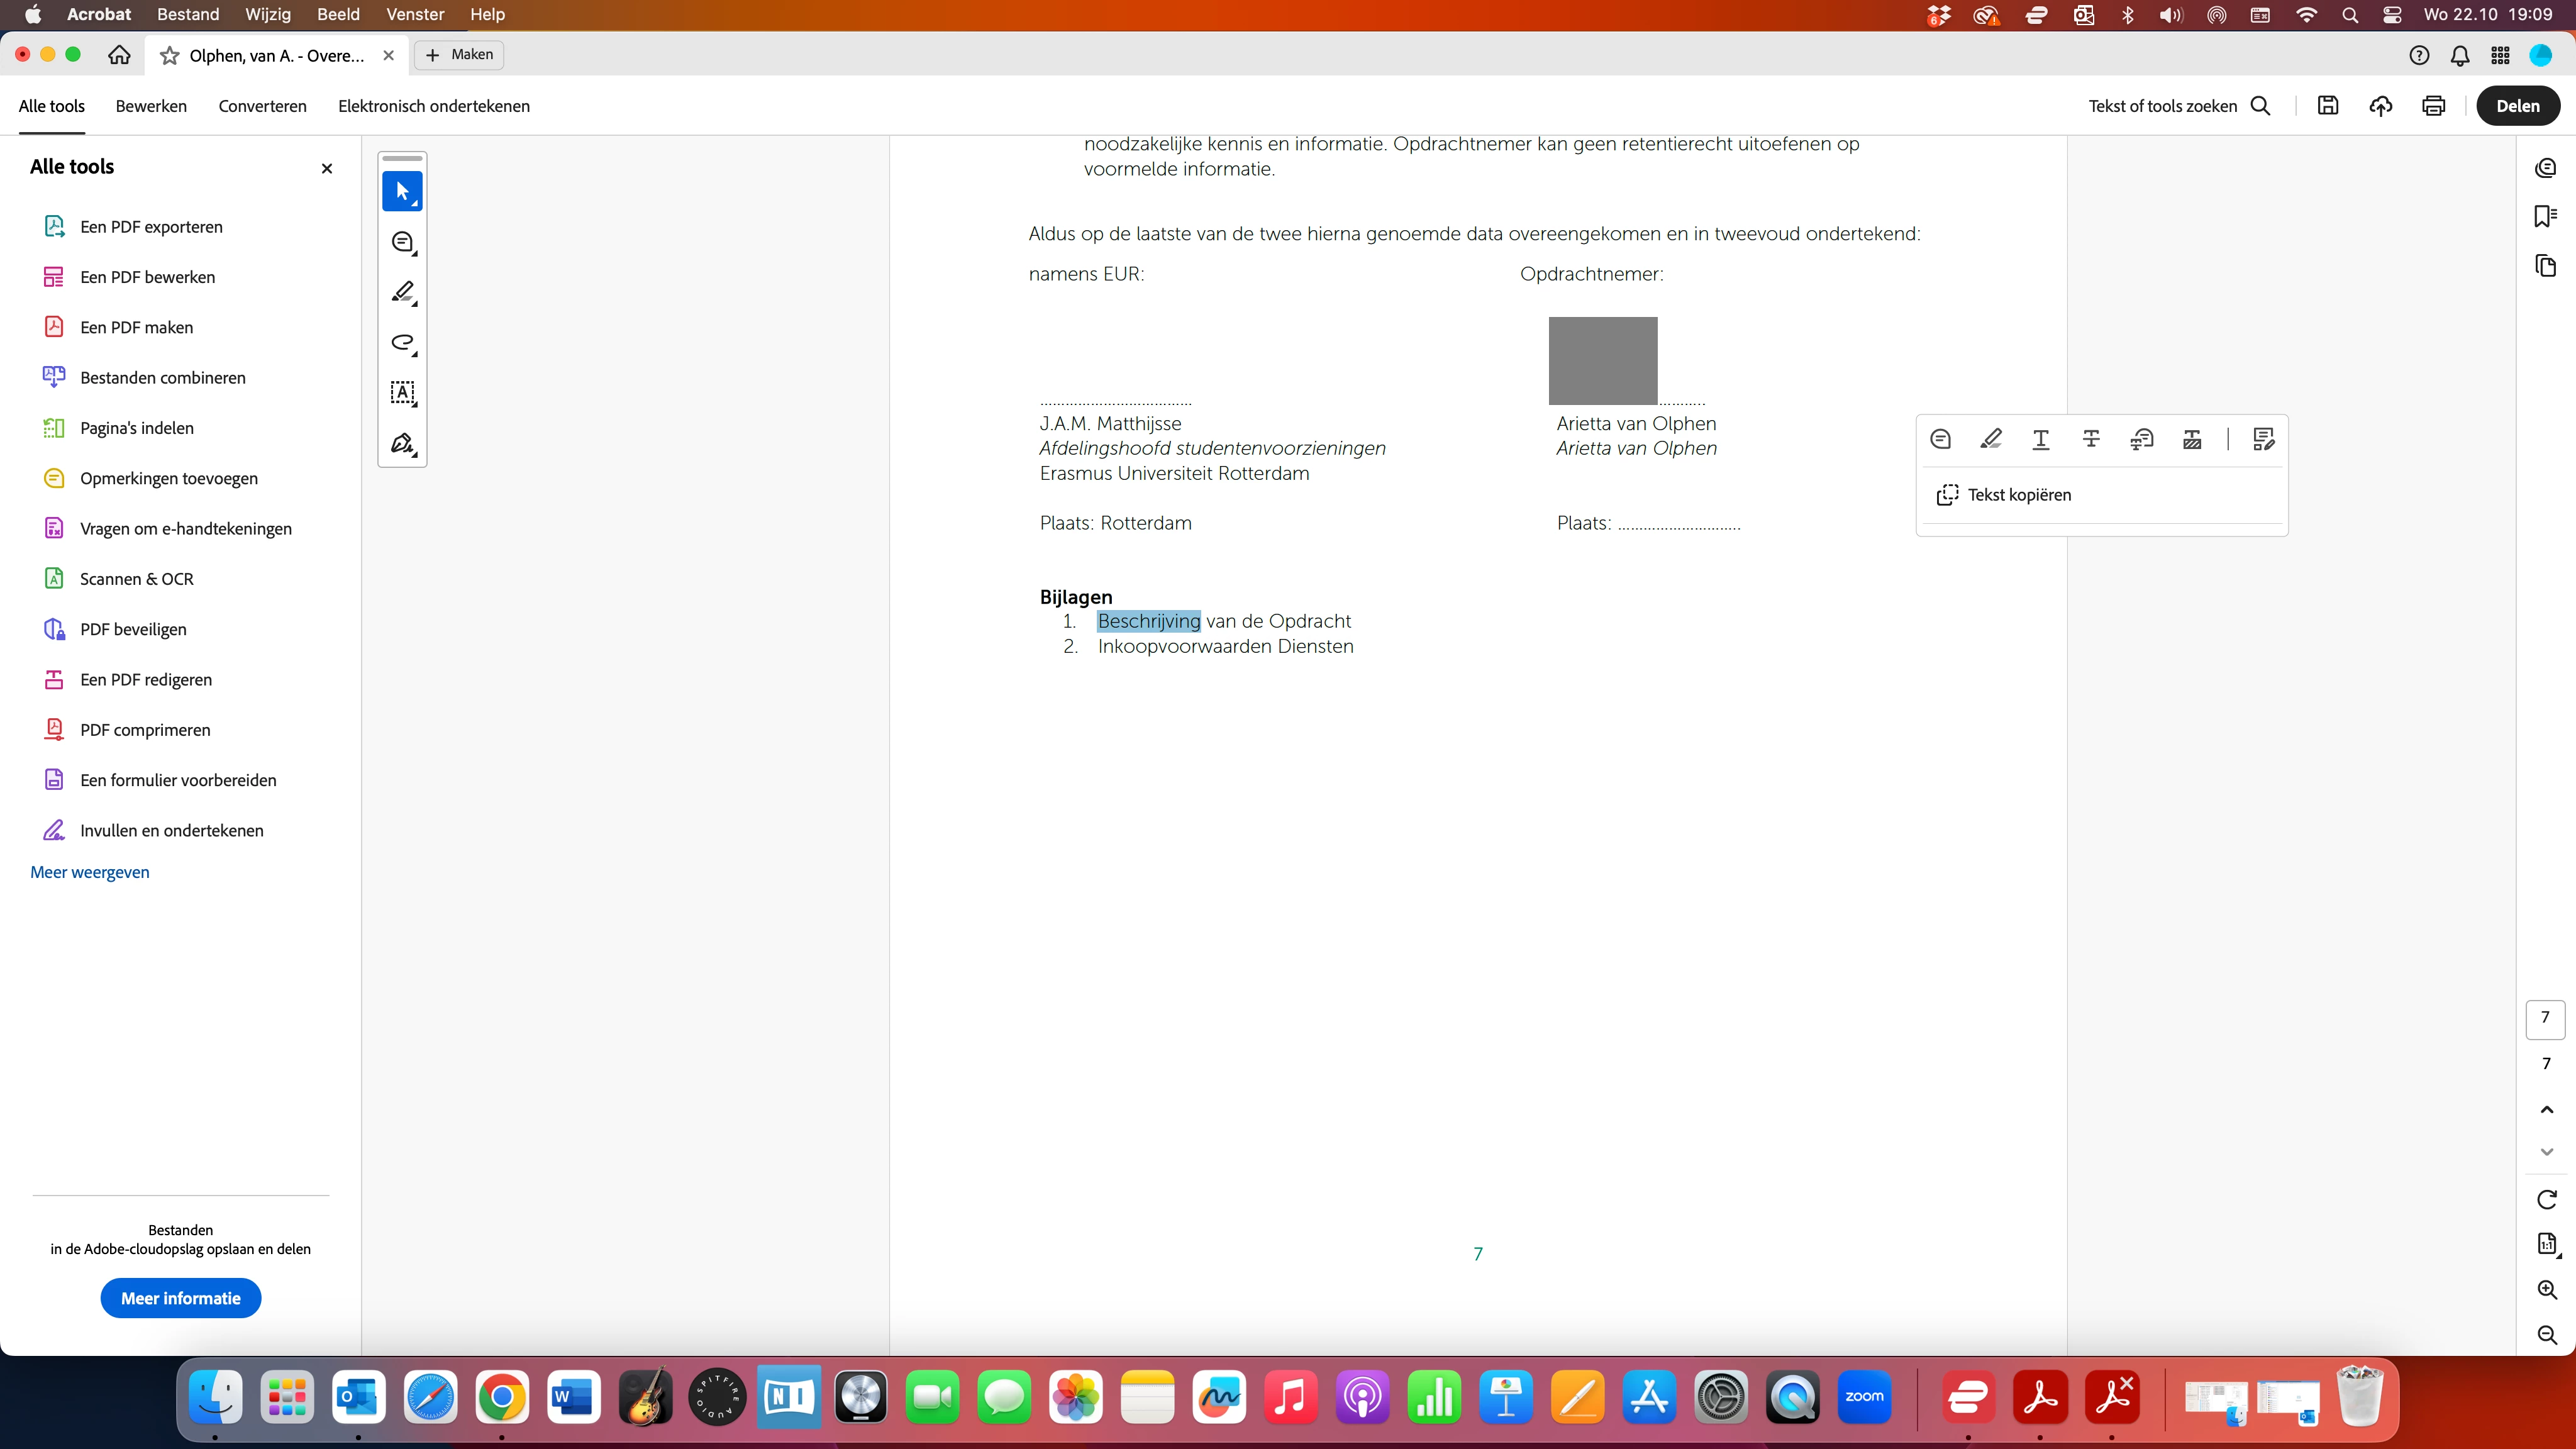Viewport: 2576px width, 1449px height.
Task: Choose the text box tool in left toolbar
Action: [402, 392]
